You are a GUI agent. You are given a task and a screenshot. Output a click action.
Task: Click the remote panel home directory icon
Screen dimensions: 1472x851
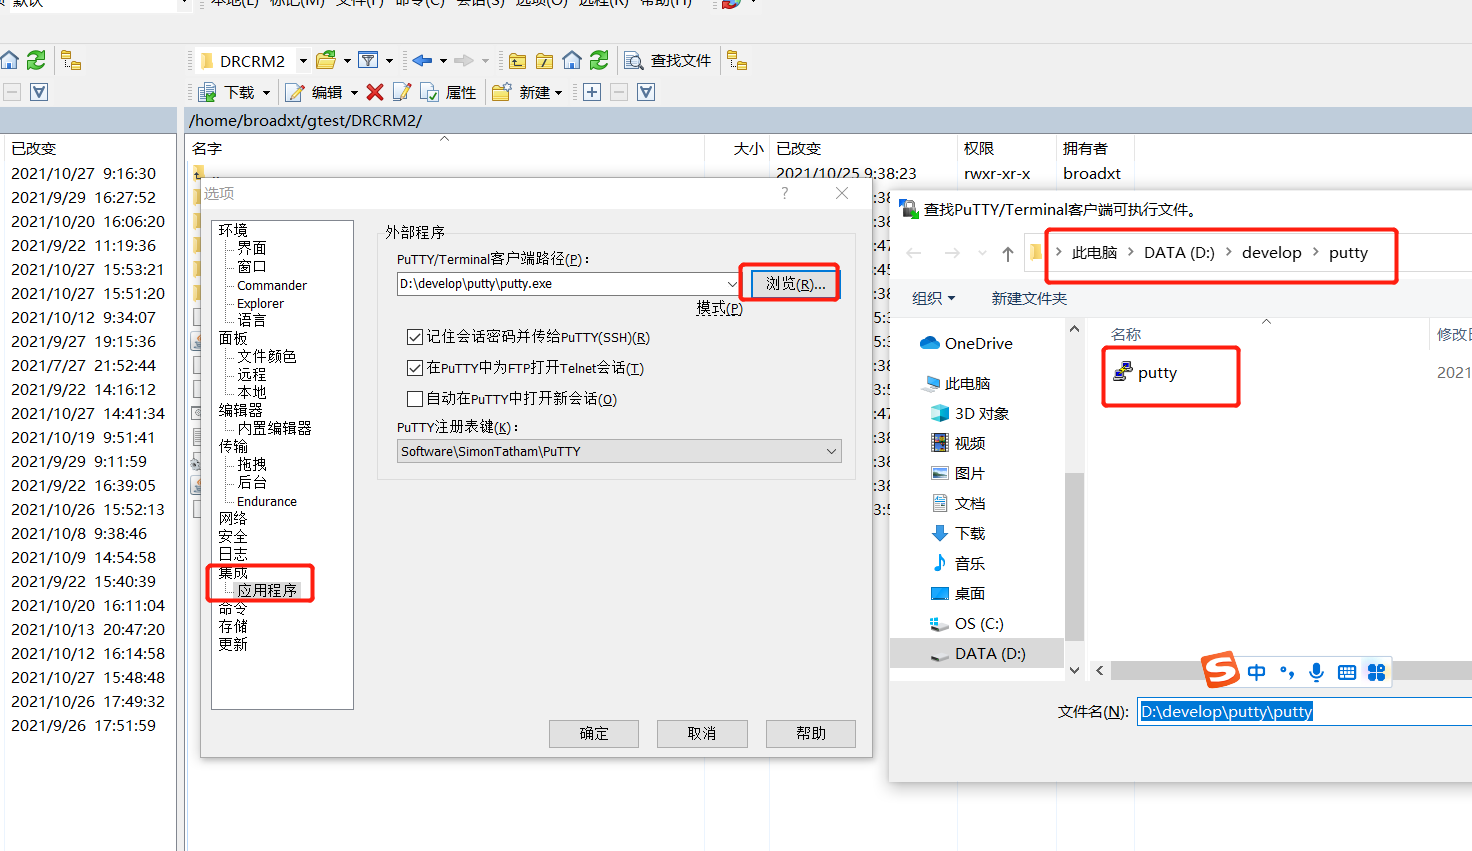pyautogui.click(x=572, y=61)
